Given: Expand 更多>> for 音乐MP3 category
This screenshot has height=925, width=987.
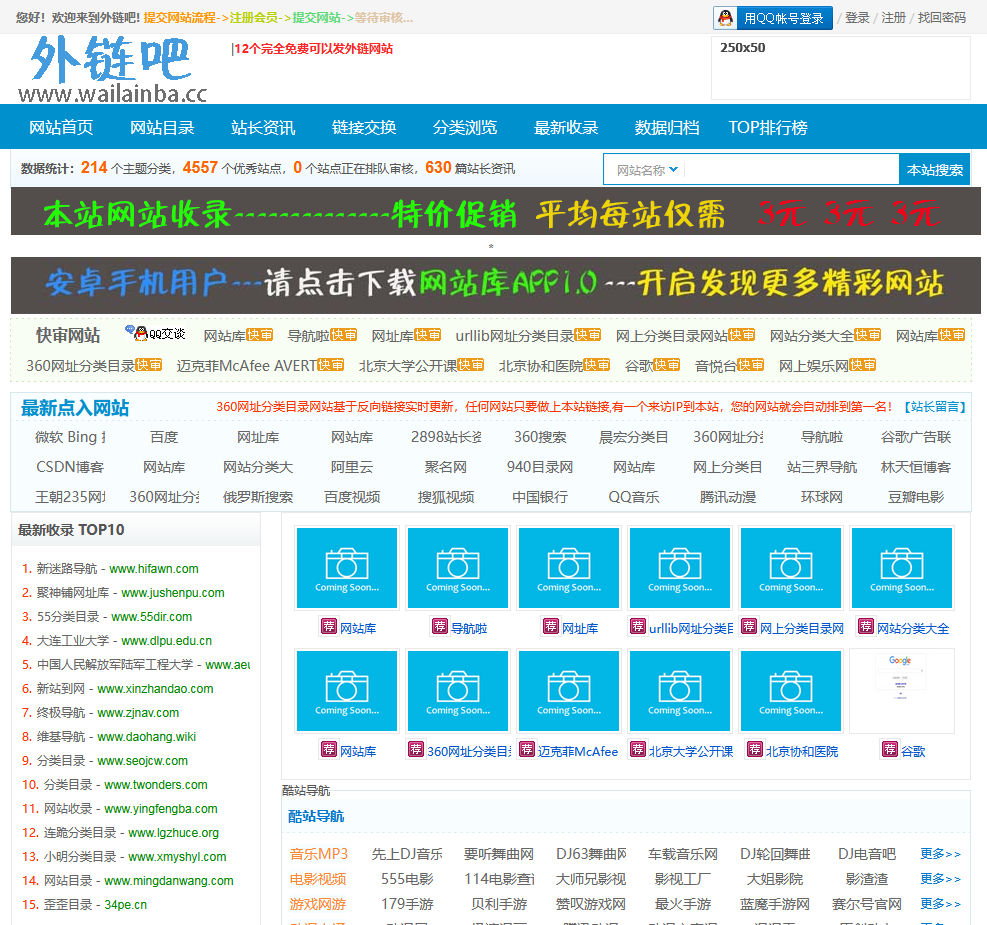Looking at the screenshot, I should [x=940, y=854].
